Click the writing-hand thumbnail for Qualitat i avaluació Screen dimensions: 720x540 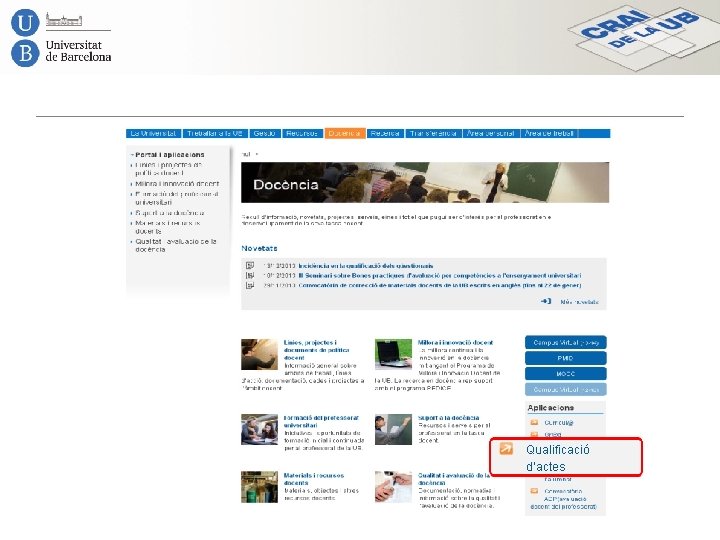(393, 487)
